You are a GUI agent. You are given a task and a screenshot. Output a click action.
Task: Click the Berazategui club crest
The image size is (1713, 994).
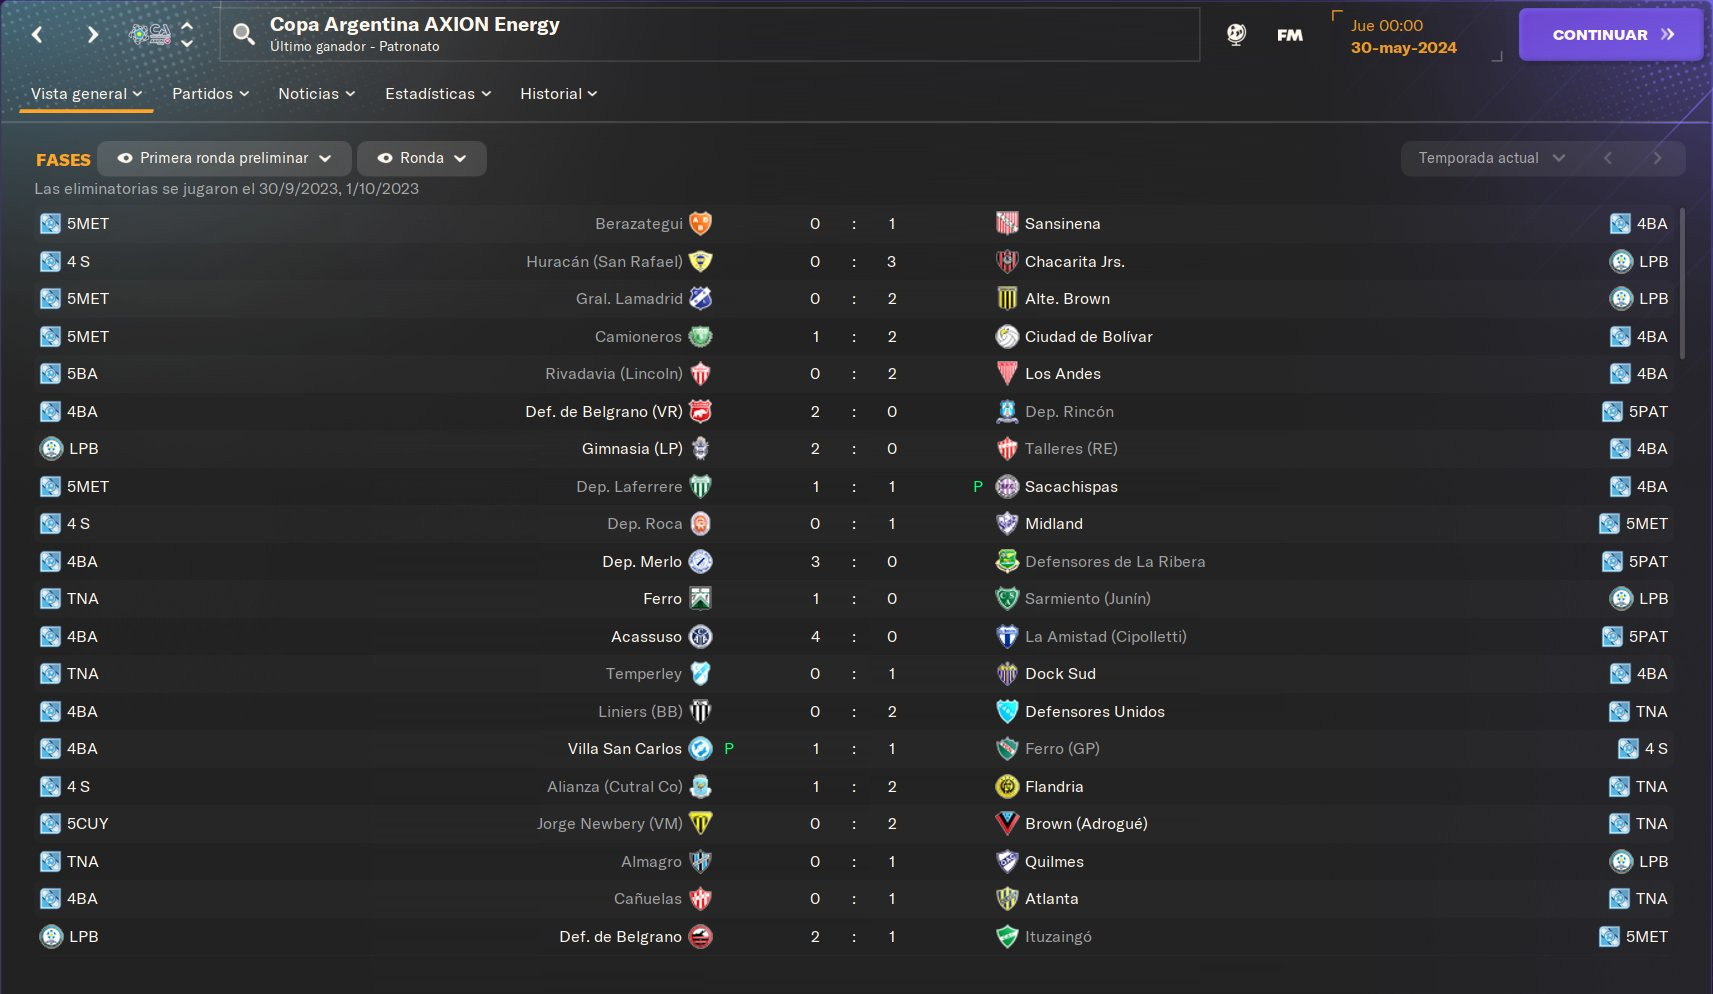coord(701,224)
